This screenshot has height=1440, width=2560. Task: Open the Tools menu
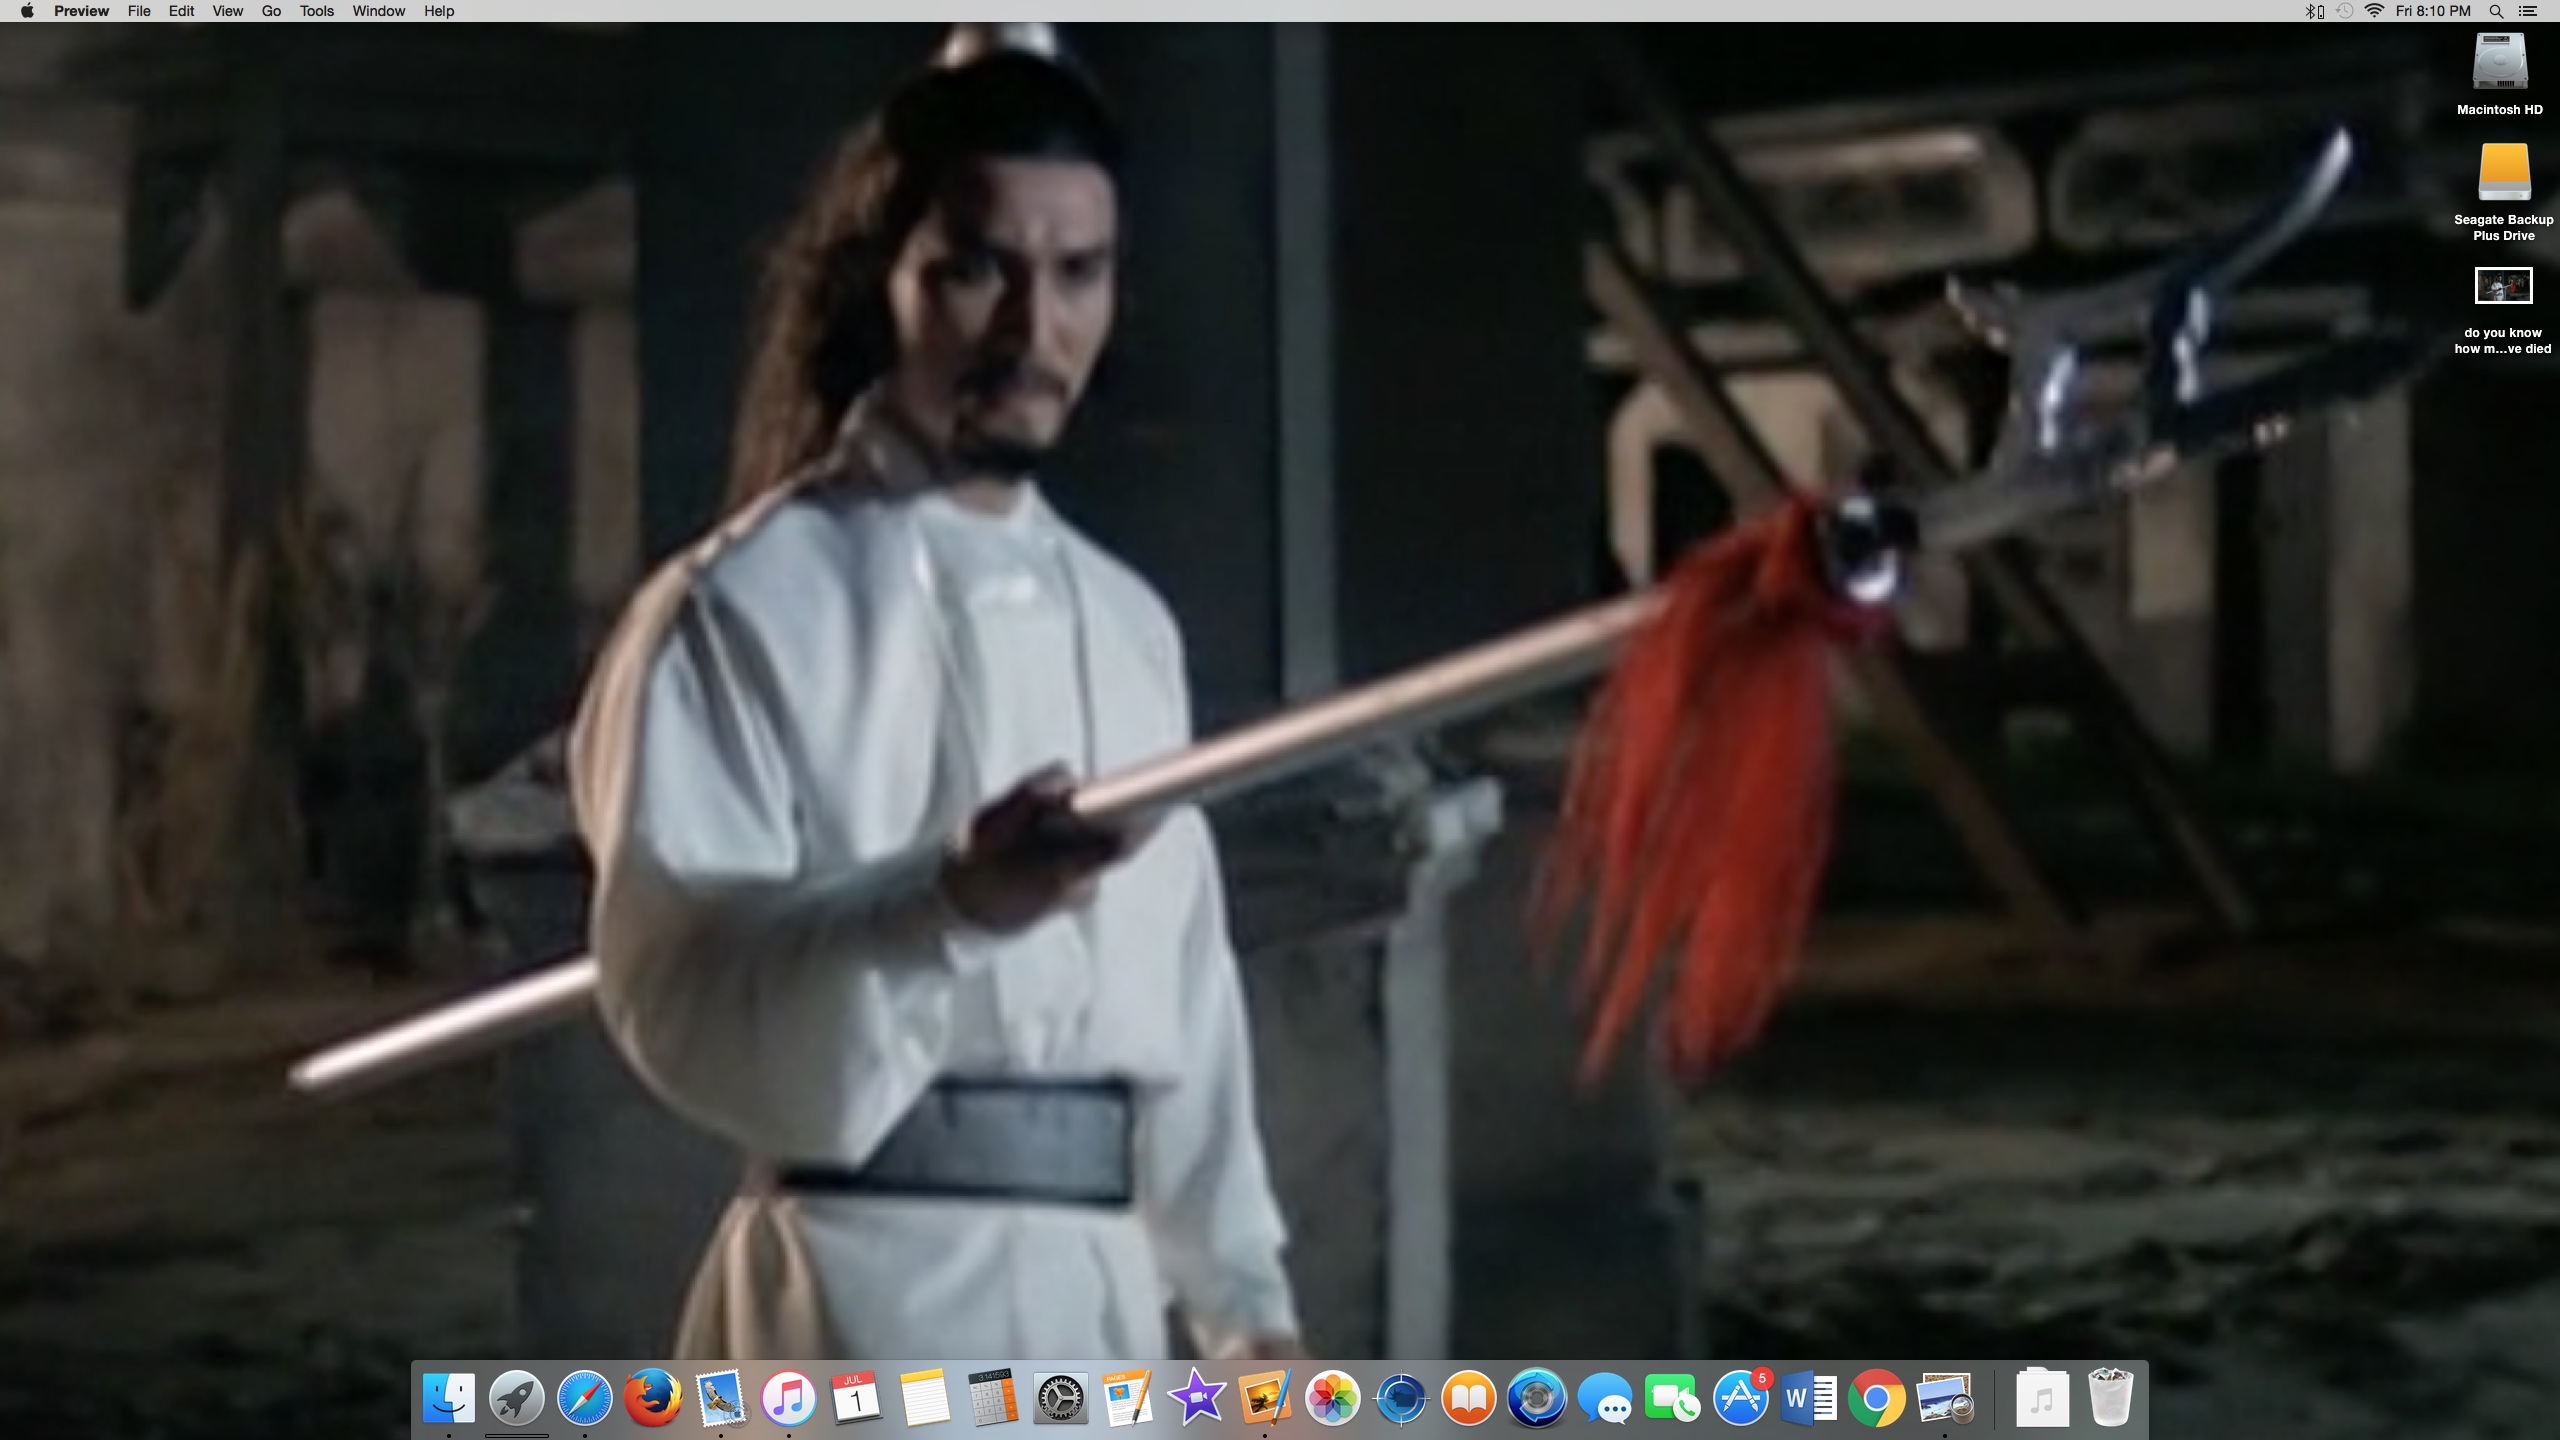point(316,11)
